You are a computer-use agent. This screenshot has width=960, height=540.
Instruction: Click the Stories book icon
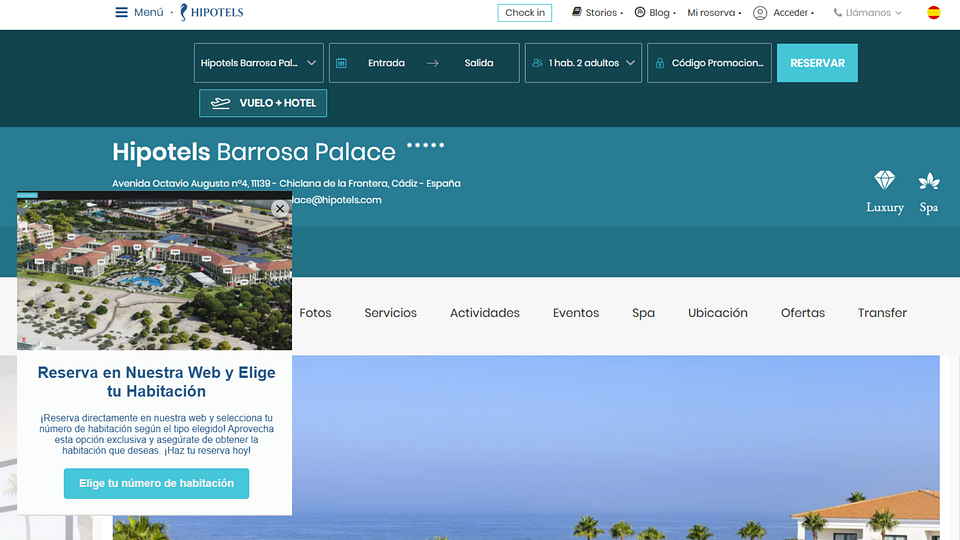576,12
